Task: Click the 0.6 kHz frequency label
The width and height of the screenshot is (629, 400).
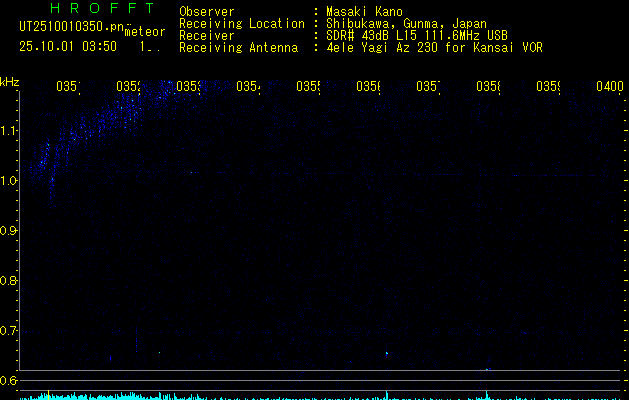Action: (9, 380)
